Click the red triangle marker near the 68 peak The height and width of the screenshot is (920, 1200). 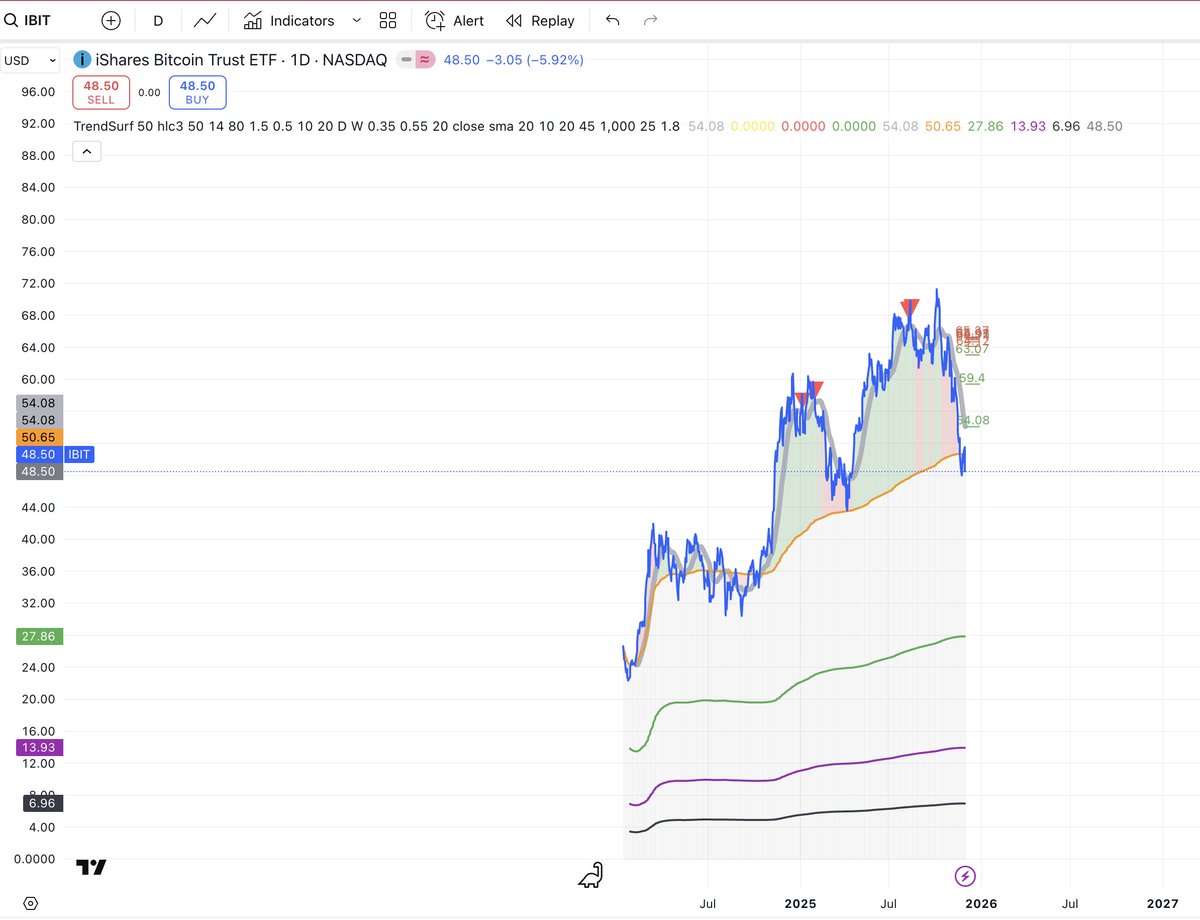(x=910, y=306)
